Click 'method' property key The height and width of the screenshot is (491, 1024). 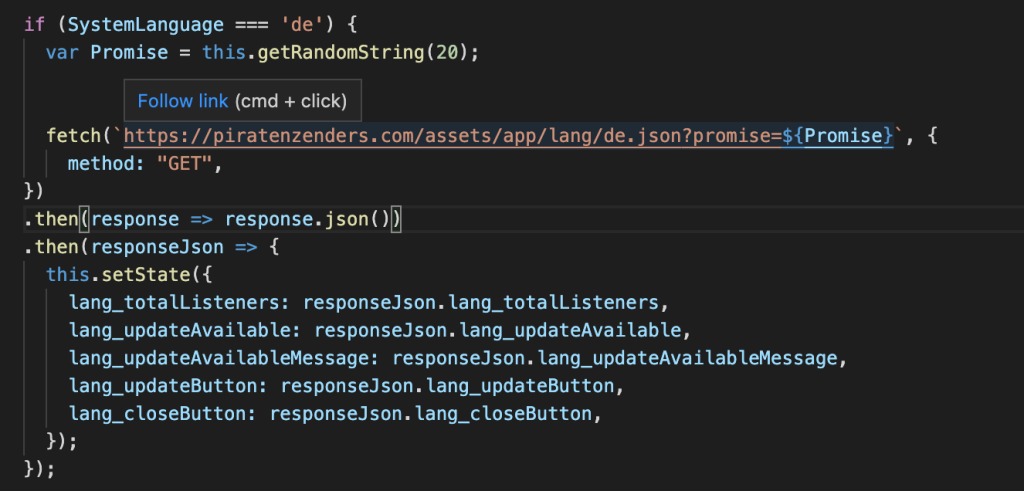(101, 165)
